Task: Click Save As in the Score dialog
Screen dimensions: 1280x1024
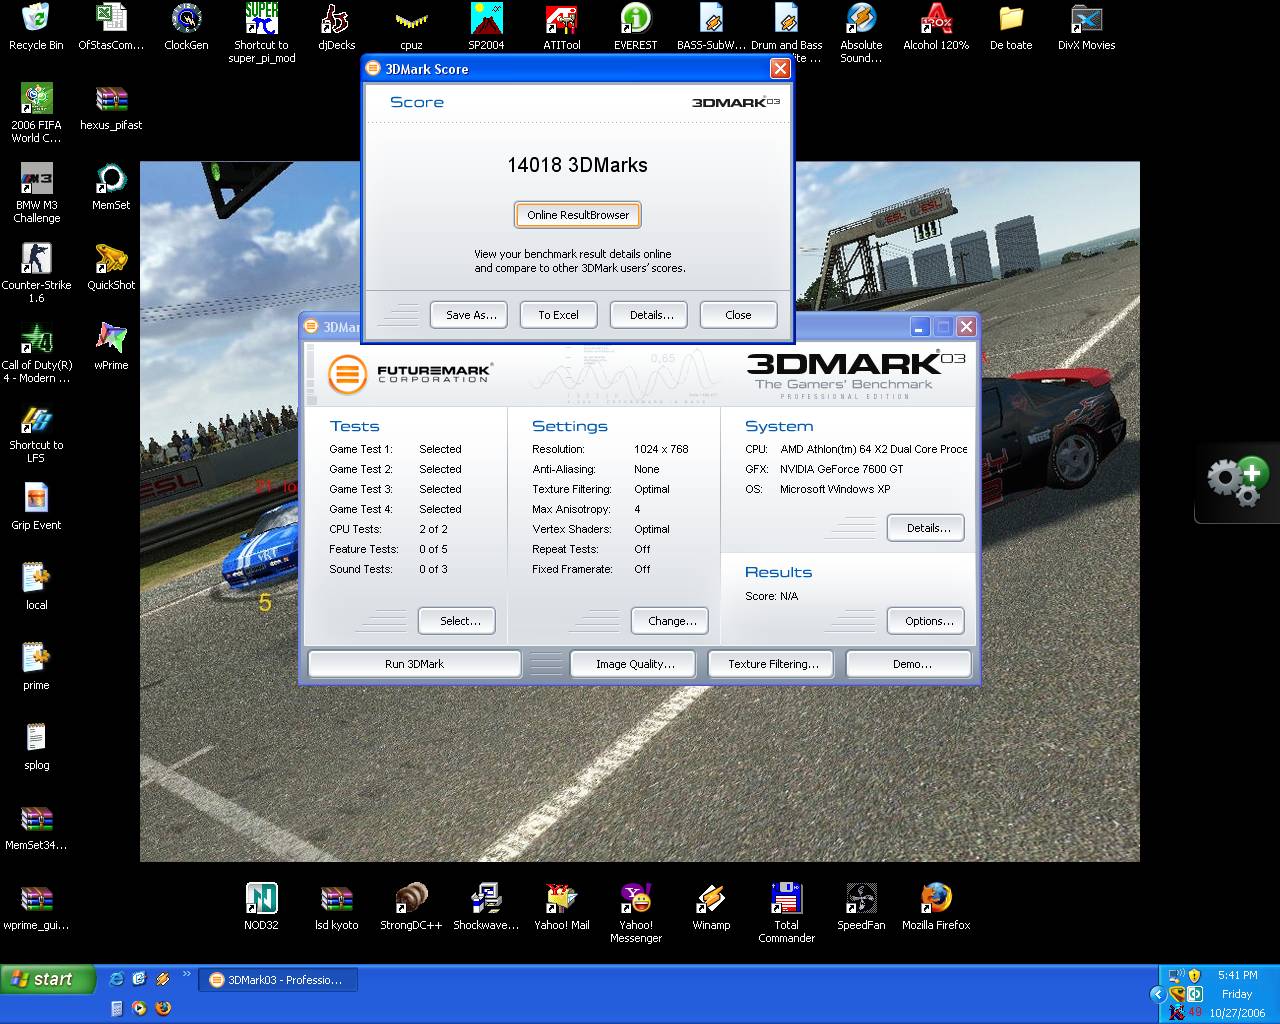Action: click(x=470, y=315)
